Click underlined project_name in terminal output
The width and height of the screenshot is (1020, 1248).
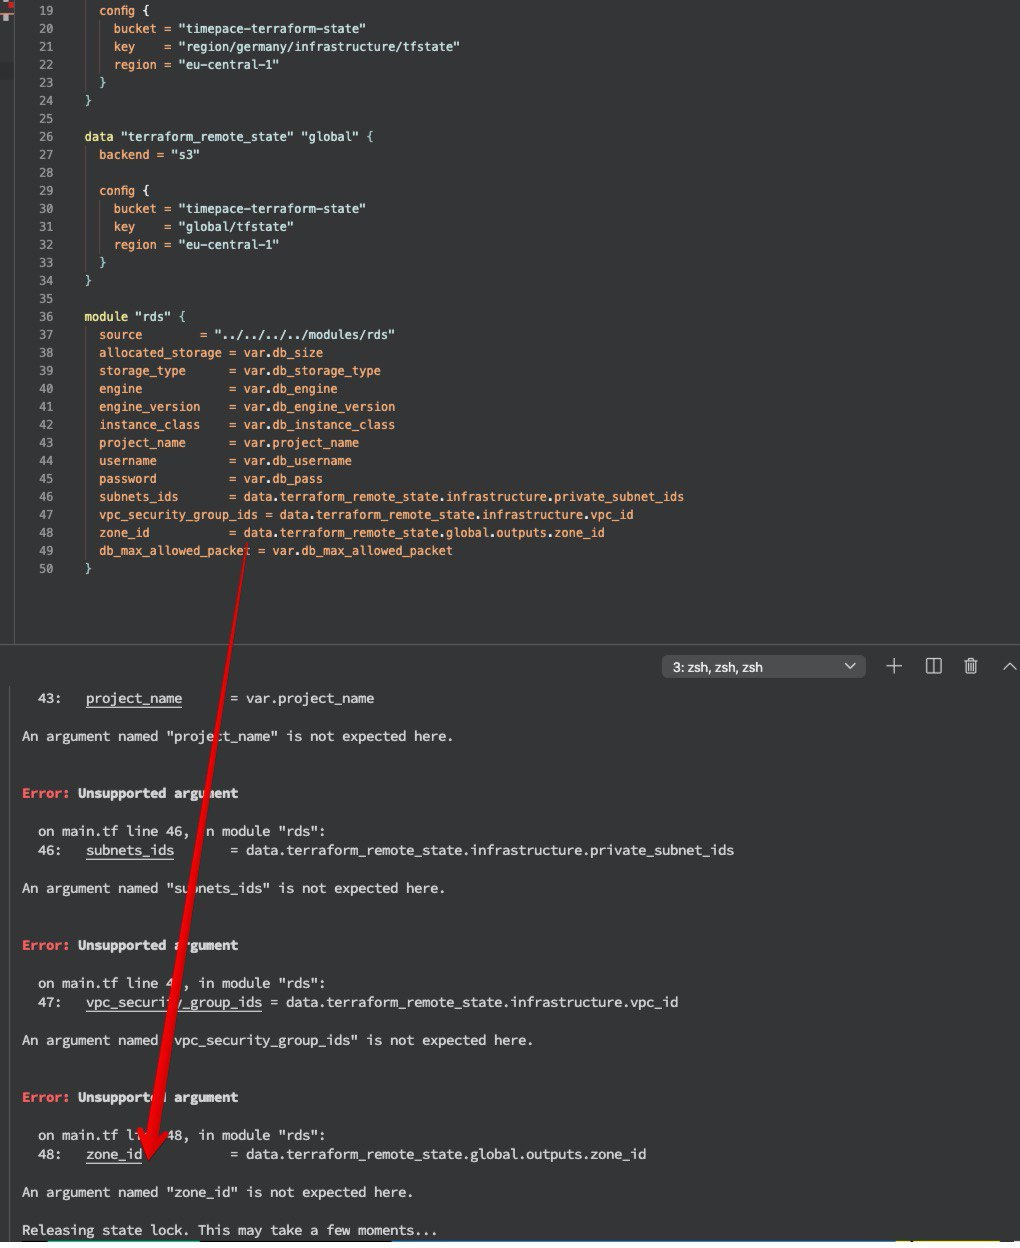[134, 698]
